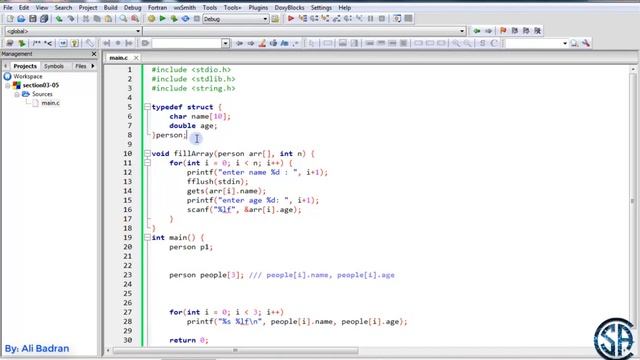Click the Paste toolbar icon

[108, 19]
